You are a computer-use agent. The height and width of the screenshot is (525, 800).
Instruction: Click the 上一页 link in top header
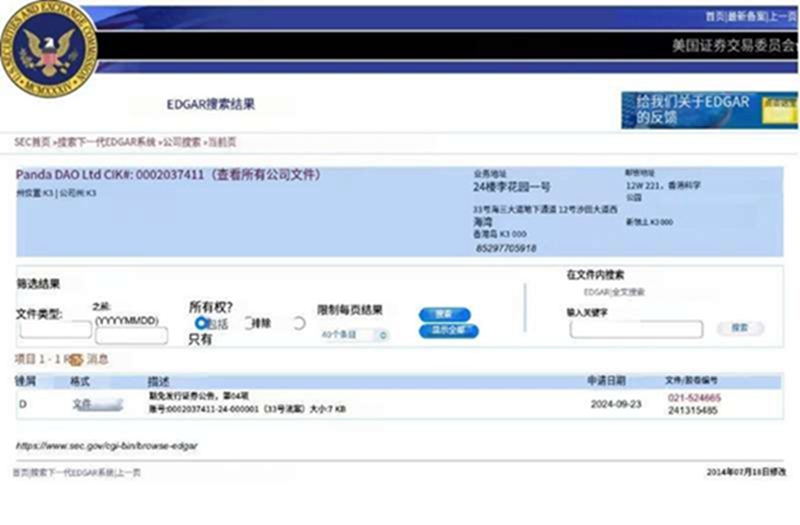click(x=783, y=17)
